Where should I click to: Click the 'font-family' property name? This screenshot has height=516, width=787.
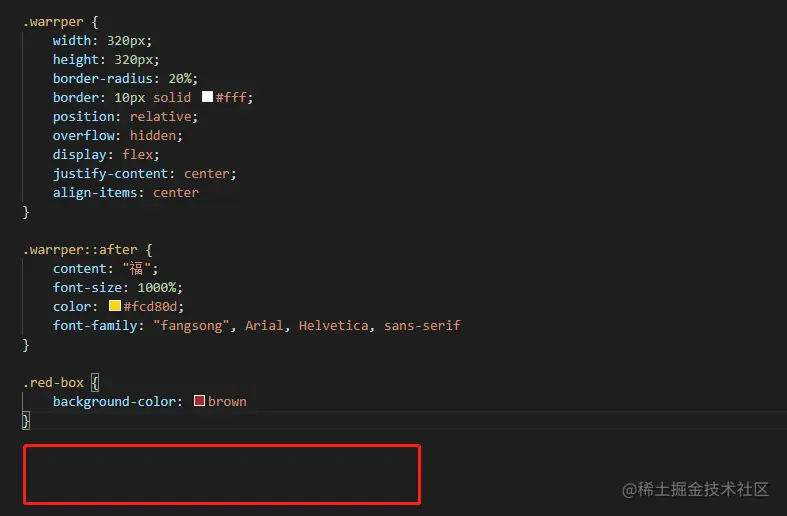coord(95,326)
